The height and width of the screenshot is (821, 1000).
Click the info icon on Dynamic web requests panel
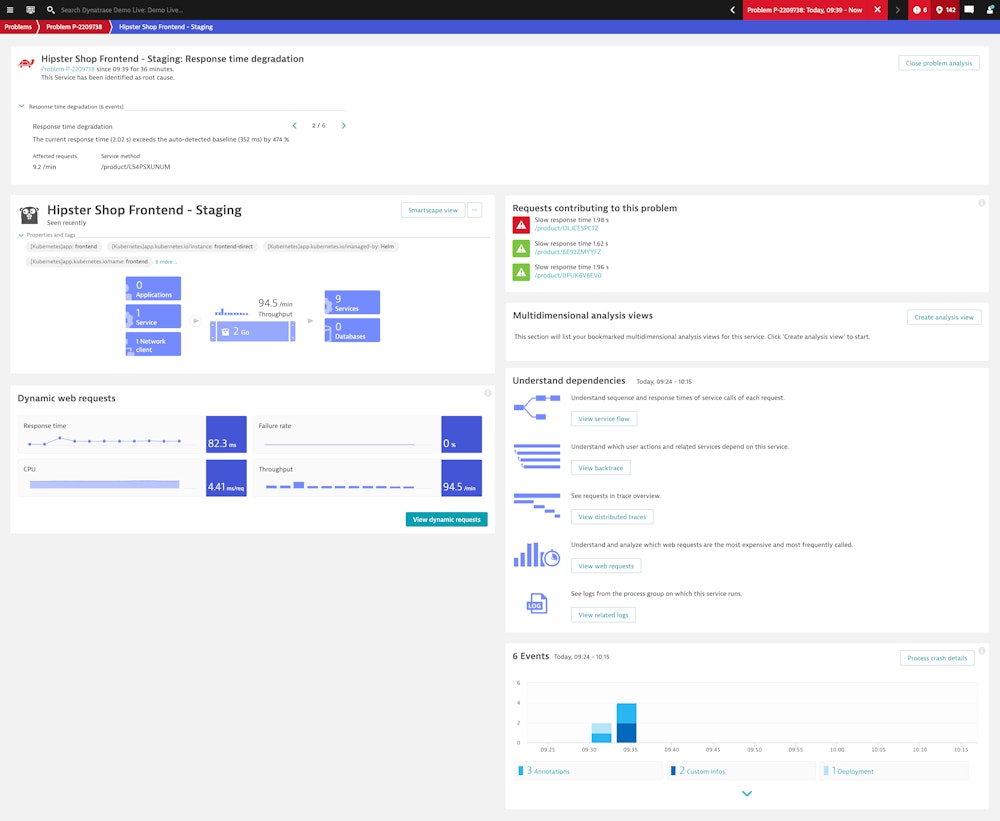coord(488,392)
